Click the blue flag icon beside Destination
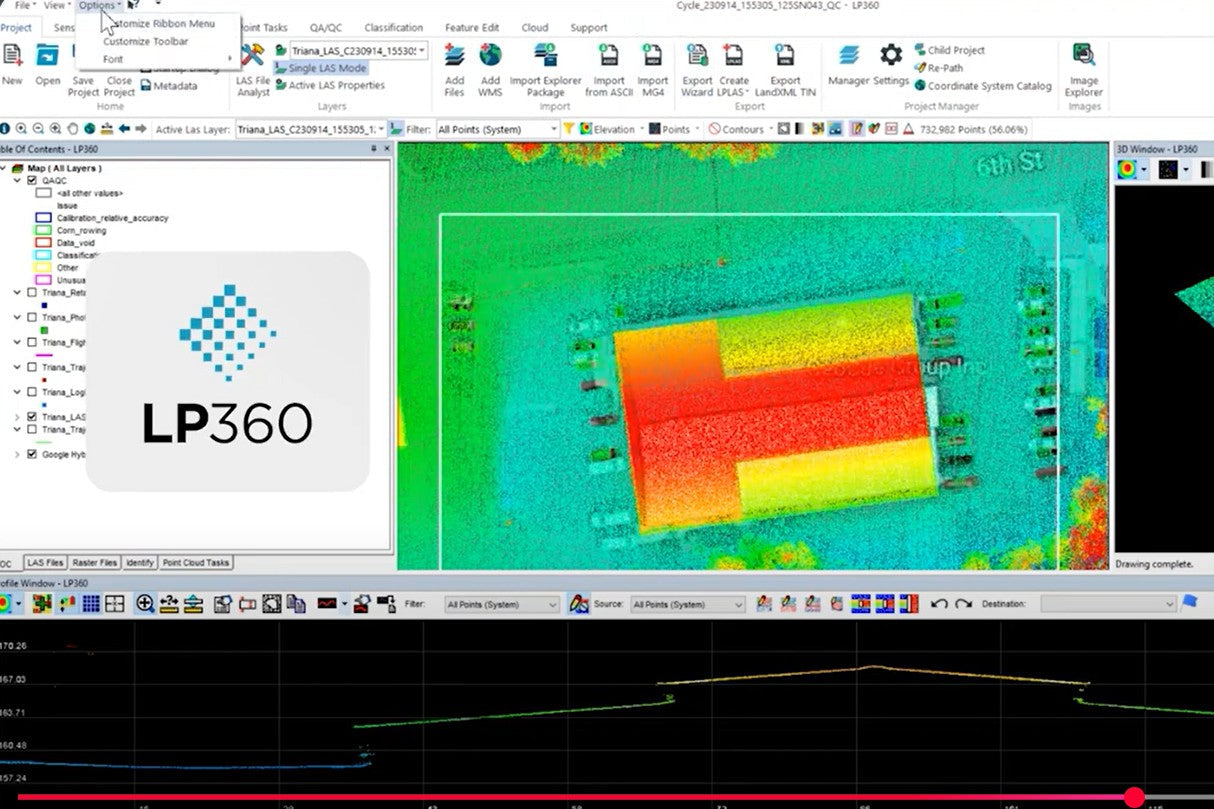This screenshot has height=809, width=1214. (x=1190, y=603)
